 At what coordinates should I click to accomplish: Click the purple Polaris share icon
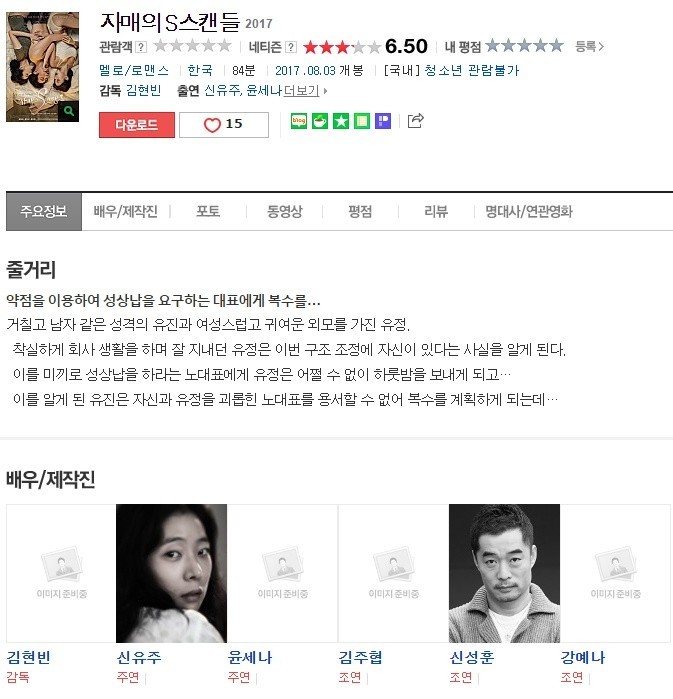click(383, 121)
